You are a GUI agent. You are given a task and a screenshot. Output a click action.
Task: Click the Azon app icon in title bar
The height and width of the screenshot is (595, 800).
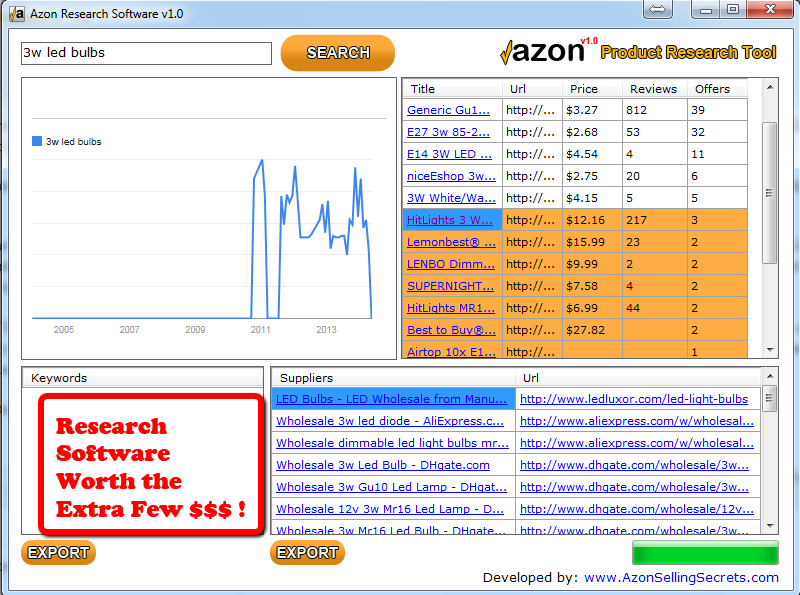[x=16, y=14]
